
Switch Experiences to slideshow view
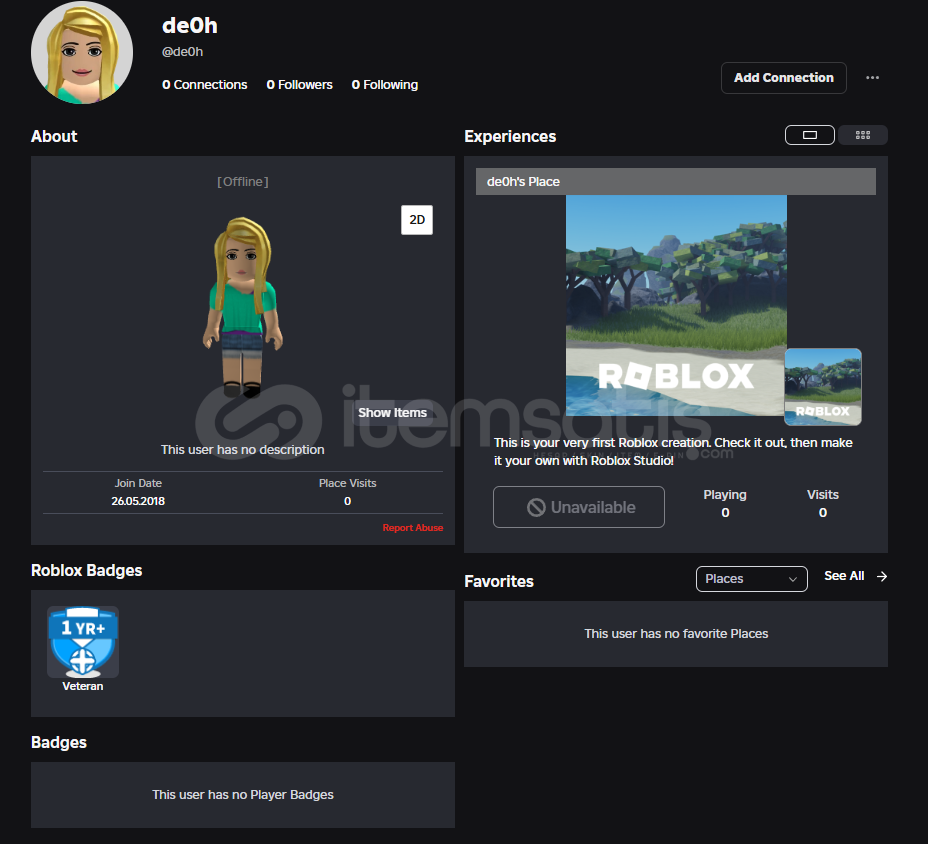[810, 135]
